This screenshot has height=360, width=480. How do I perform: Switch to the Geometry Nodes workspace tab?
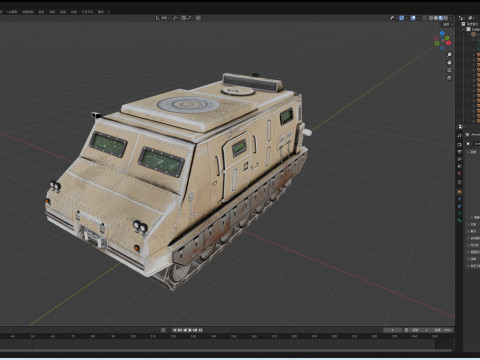pyautogui.click(x=87, y=12)
